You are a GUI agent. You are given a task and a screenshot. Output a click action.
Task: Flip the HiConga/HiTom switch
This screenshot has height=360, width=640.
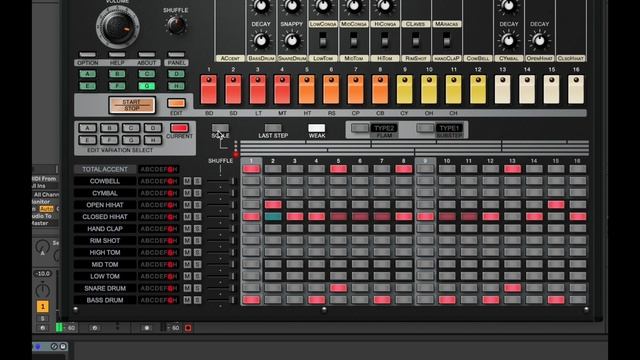click(384, 41)
